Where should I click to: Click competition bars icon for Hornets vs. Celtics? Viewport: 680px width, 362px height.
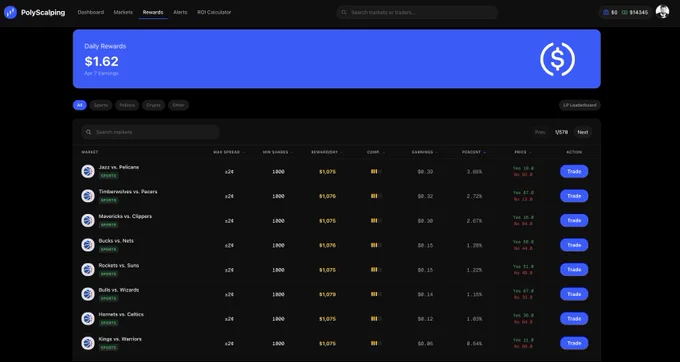(x=376, y=319)
